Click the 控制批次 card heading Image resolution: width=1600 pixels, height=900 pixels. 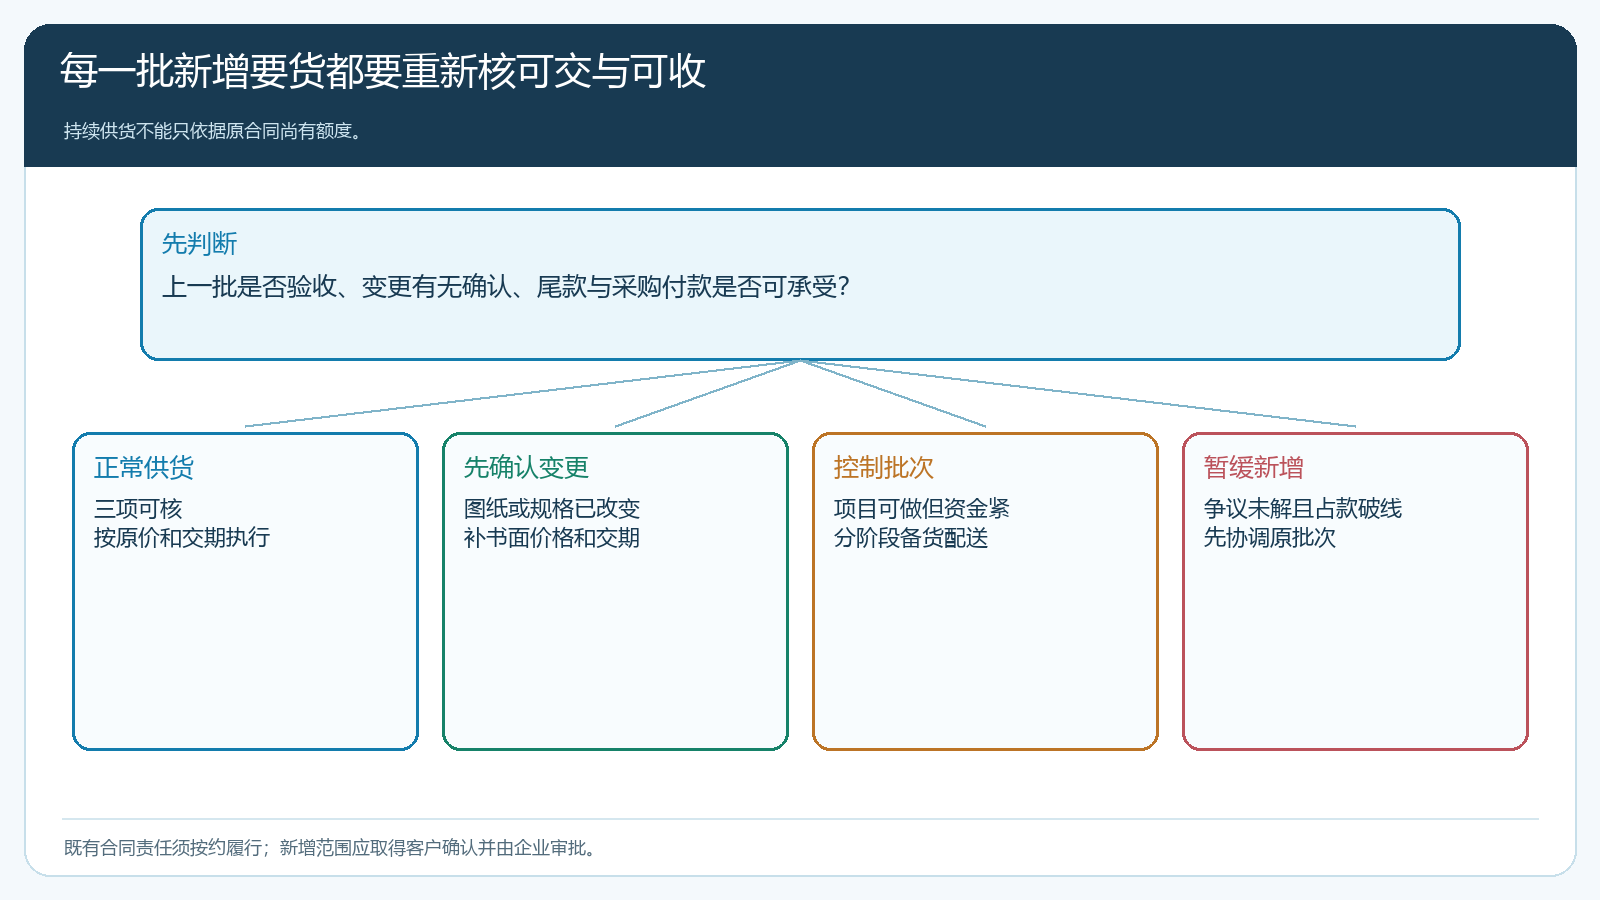(x=884, y=468)
